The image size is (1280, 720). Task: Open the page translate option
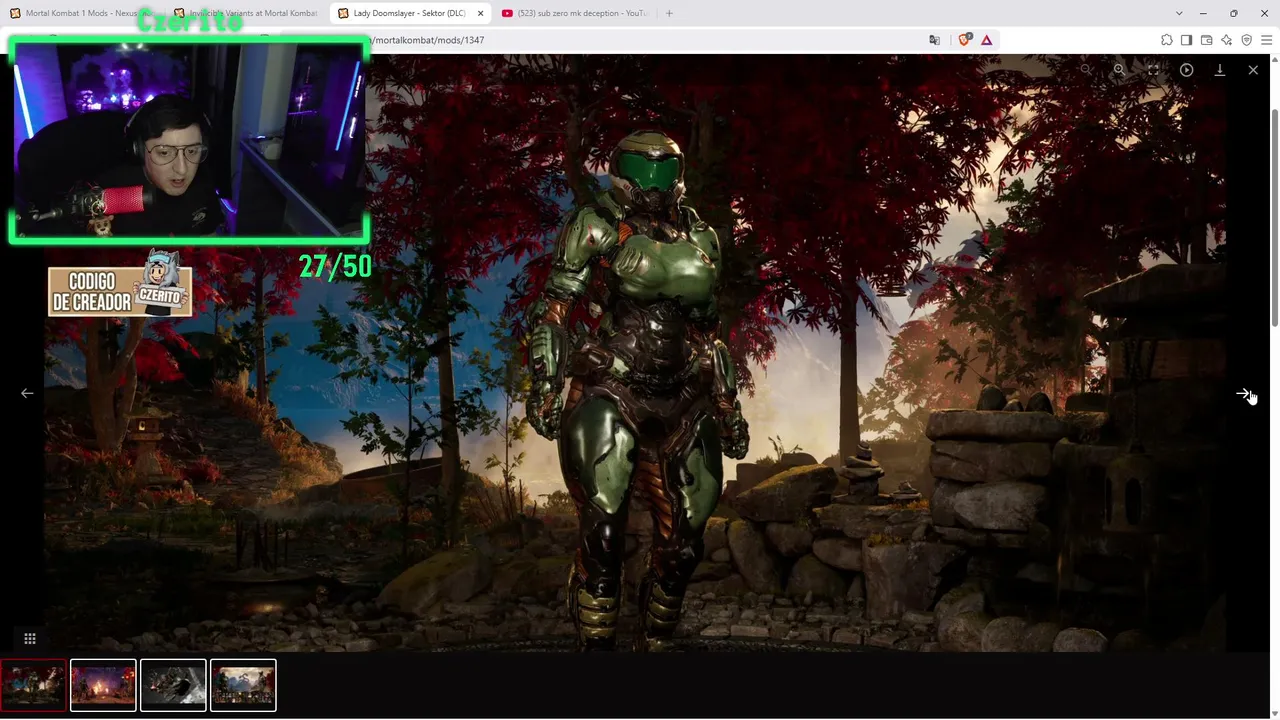coord(934,40)
